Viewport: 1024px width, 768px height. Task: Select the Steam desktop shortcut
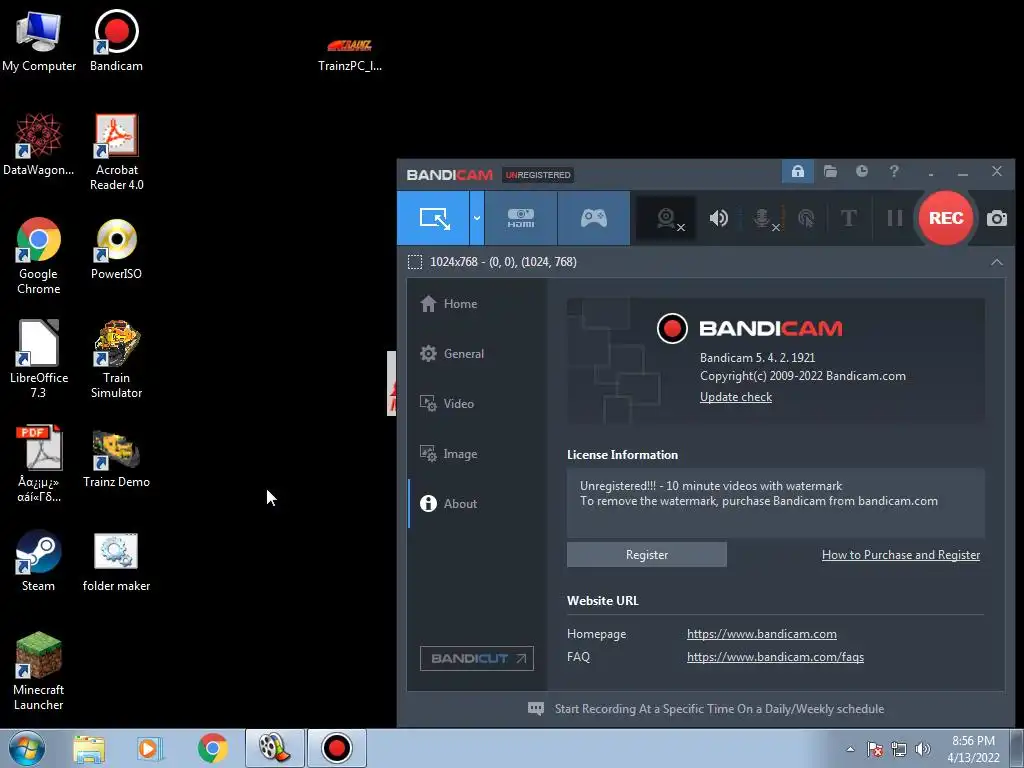coord(39,561)
